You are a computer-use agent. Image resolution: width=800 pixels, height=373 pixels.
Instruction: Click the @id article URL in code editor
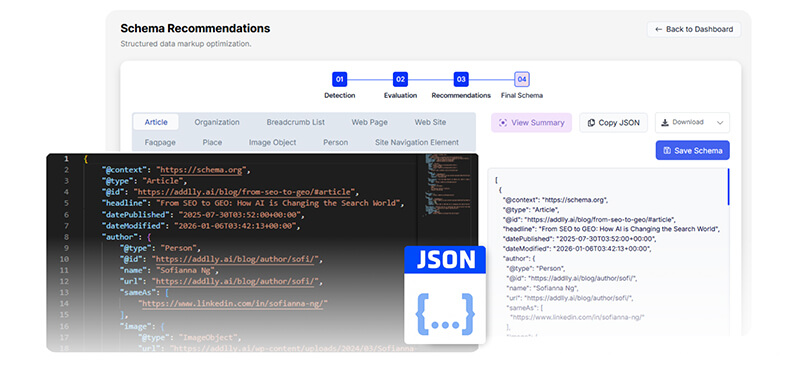click(245, 192)
